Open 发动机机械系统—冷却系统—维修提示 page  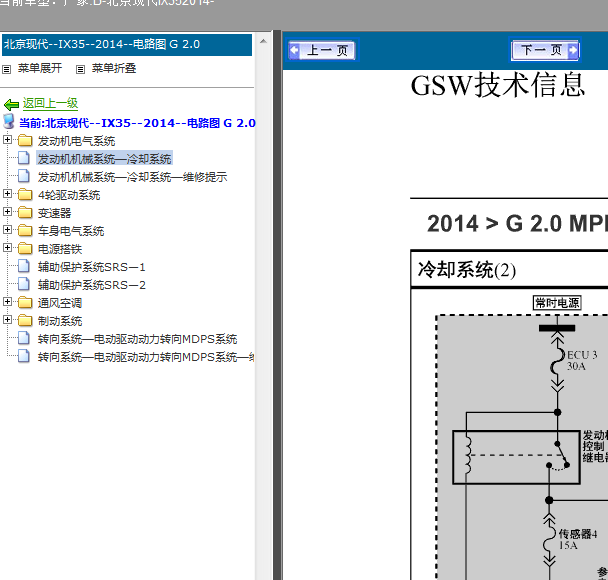[x=132, y=177]
